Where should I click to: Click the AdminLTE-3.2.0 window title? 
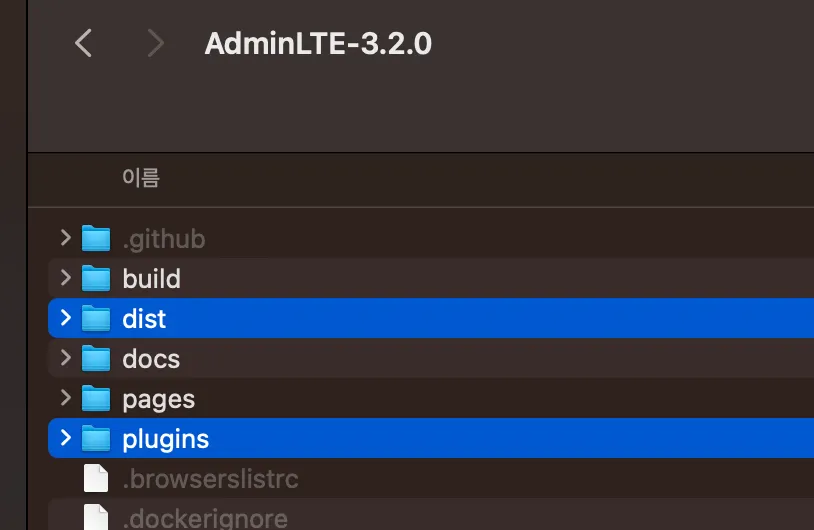pyautogui.click(x=318, y=44)
